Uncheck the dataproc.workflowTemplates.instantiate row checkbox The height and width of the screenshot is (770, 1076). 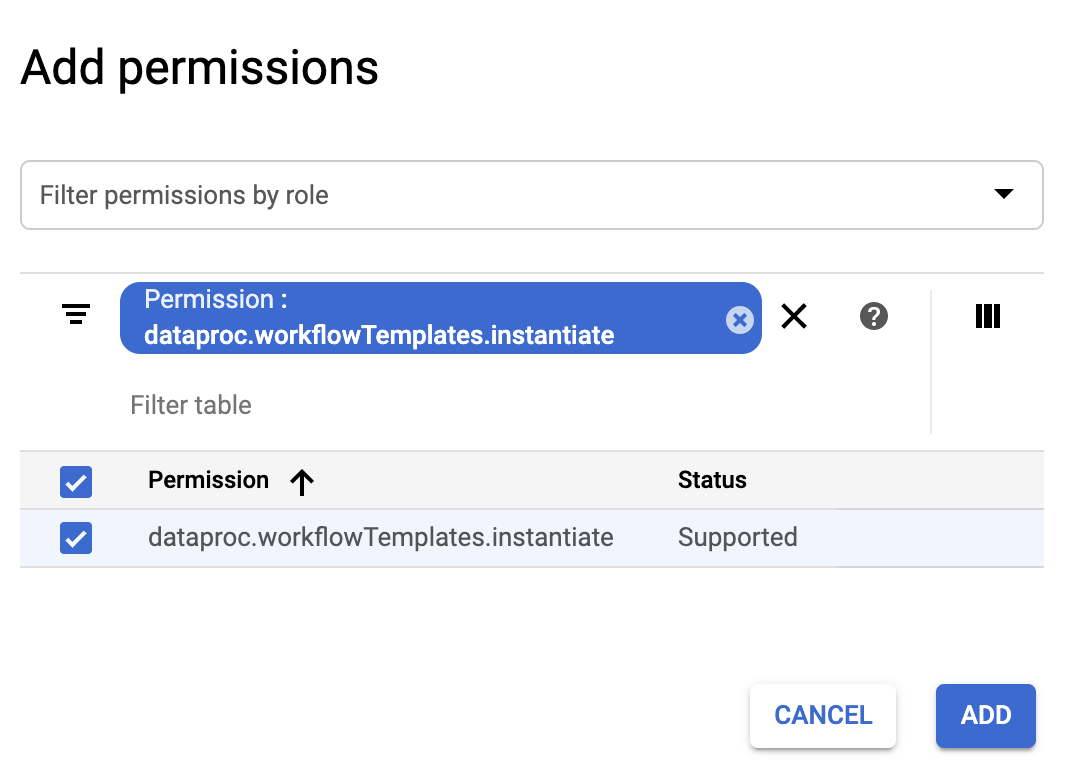pos(76,538)
